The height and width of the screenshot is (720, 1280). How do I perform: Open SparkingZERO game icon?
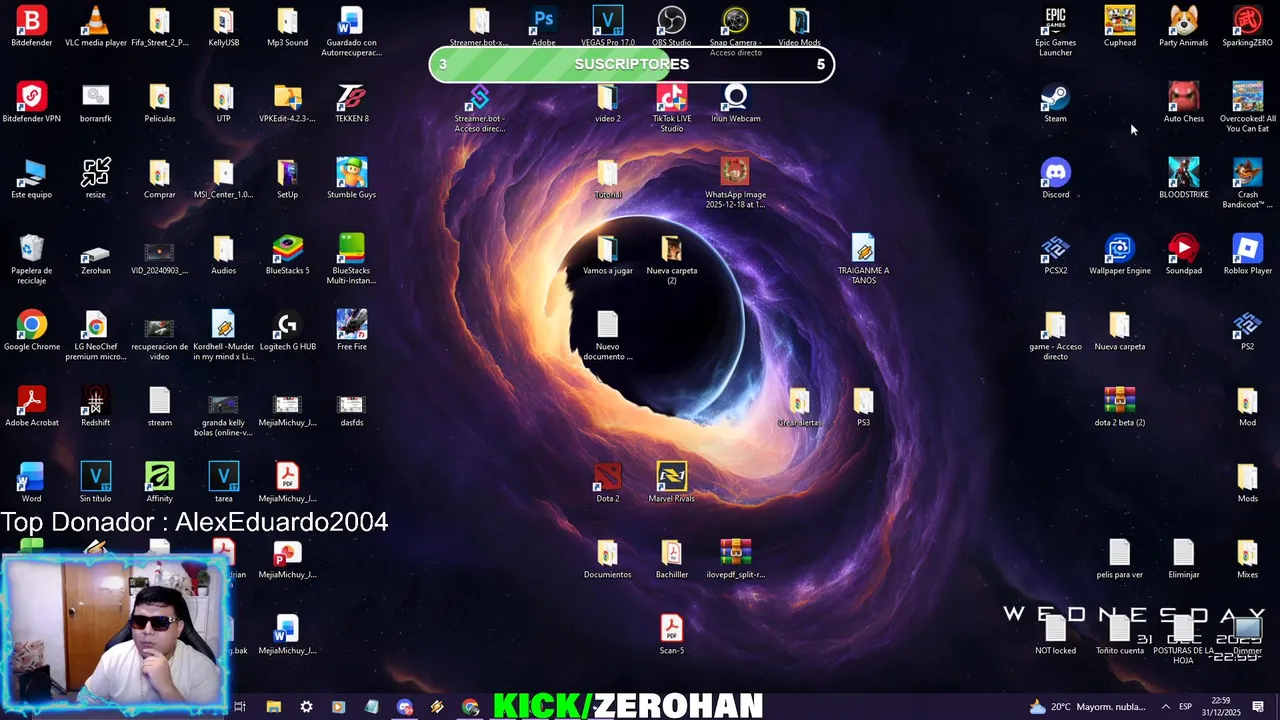(x=1248, y=27)
